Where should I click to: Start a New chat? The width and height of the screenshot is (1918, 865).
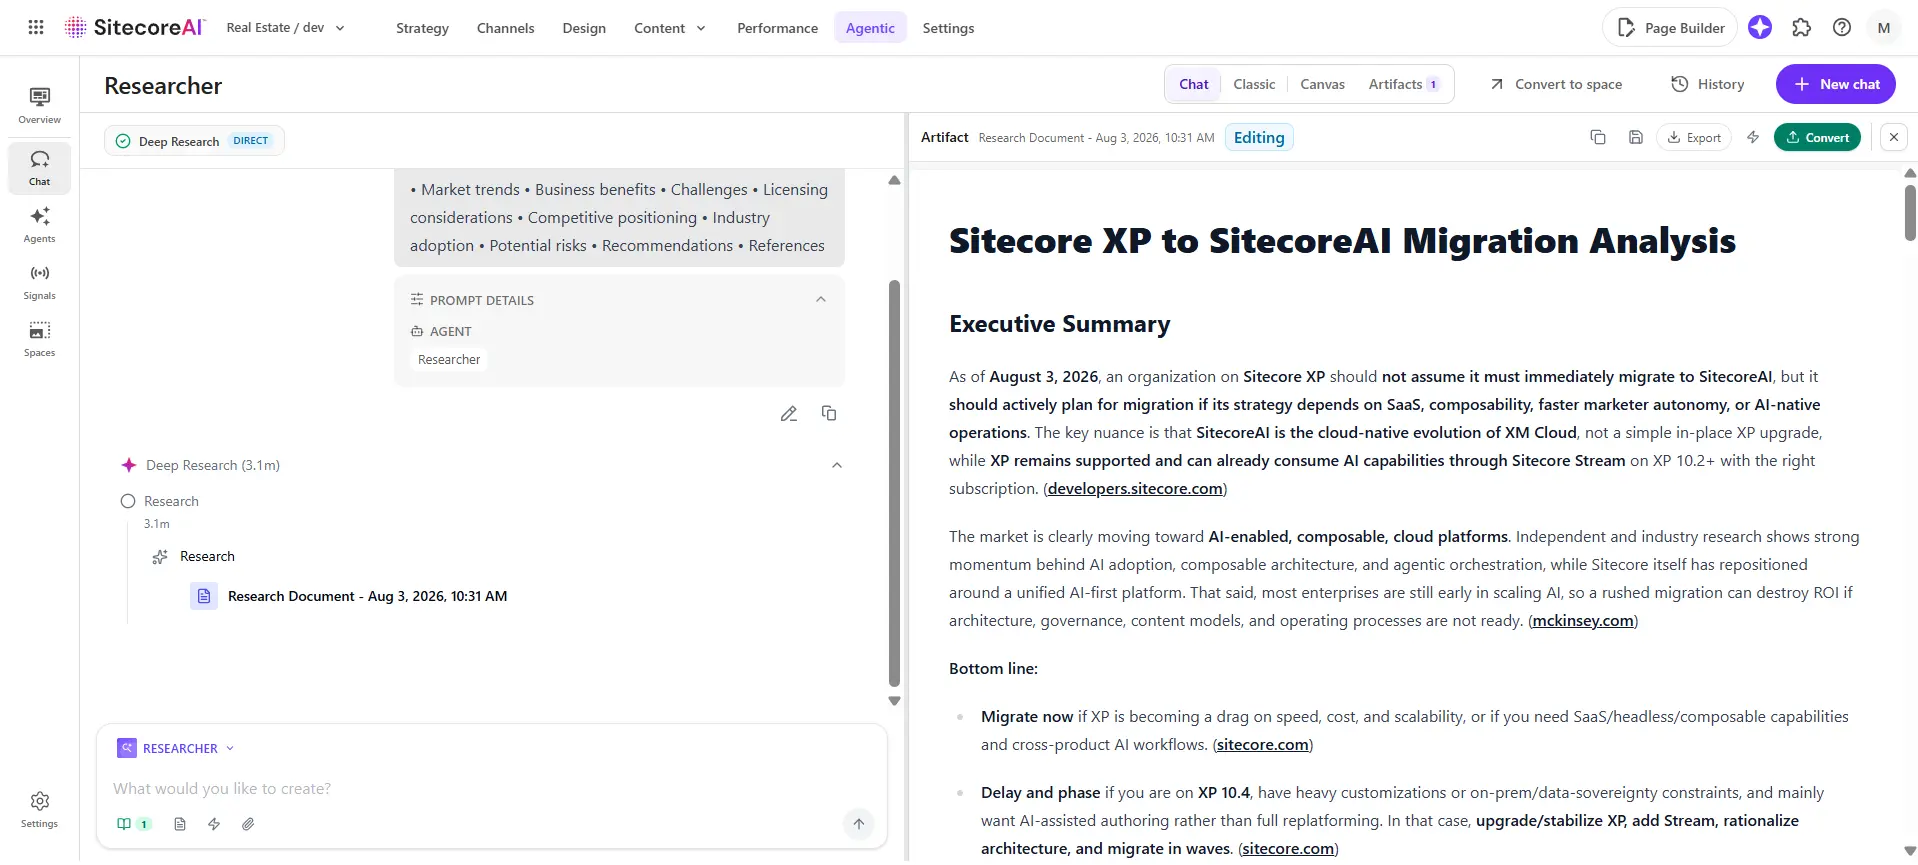pyautogui.click(x=1836, y=84)
